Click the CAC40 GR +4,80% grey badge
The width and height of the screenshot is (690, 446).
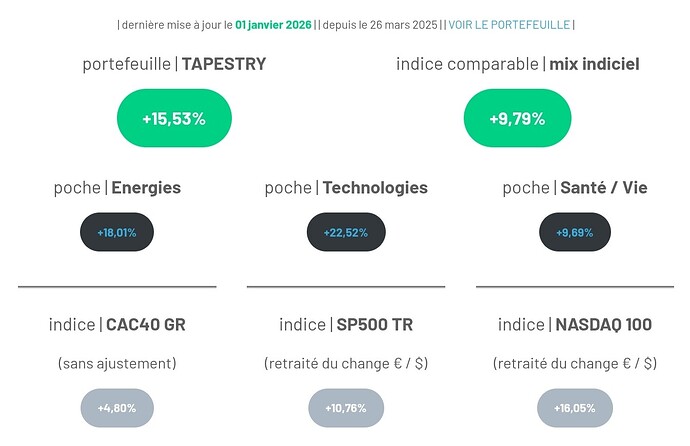click(x=117, y=408)
